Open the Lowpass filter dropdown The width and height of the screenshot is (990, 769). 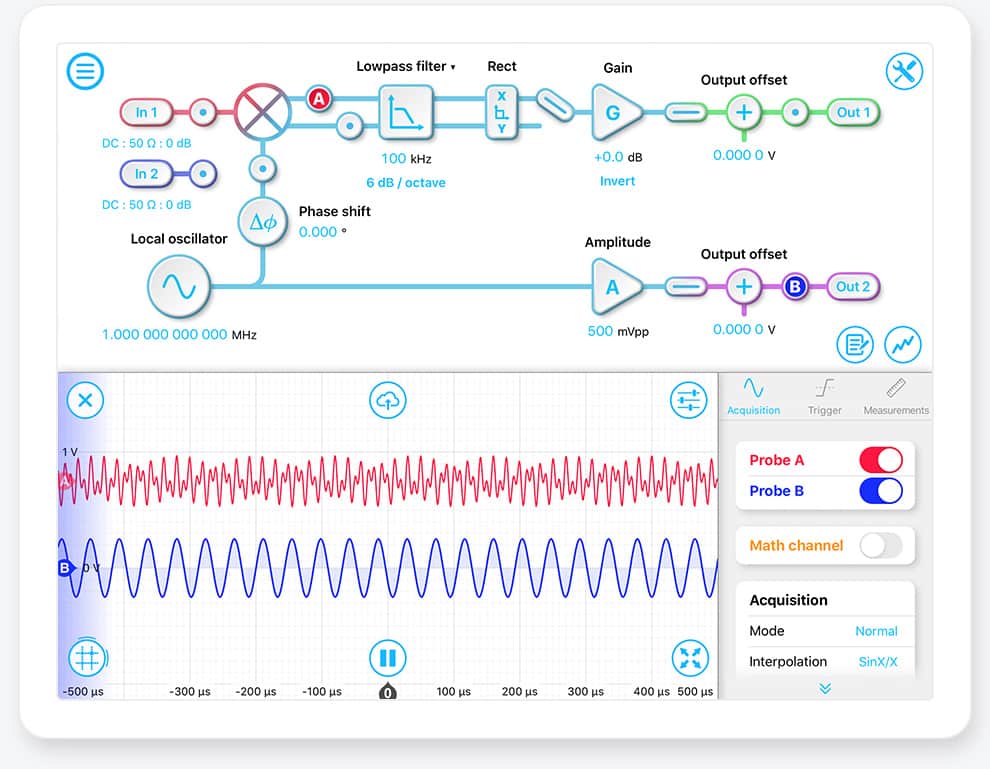pyautogui.click(x=406, y=67)
